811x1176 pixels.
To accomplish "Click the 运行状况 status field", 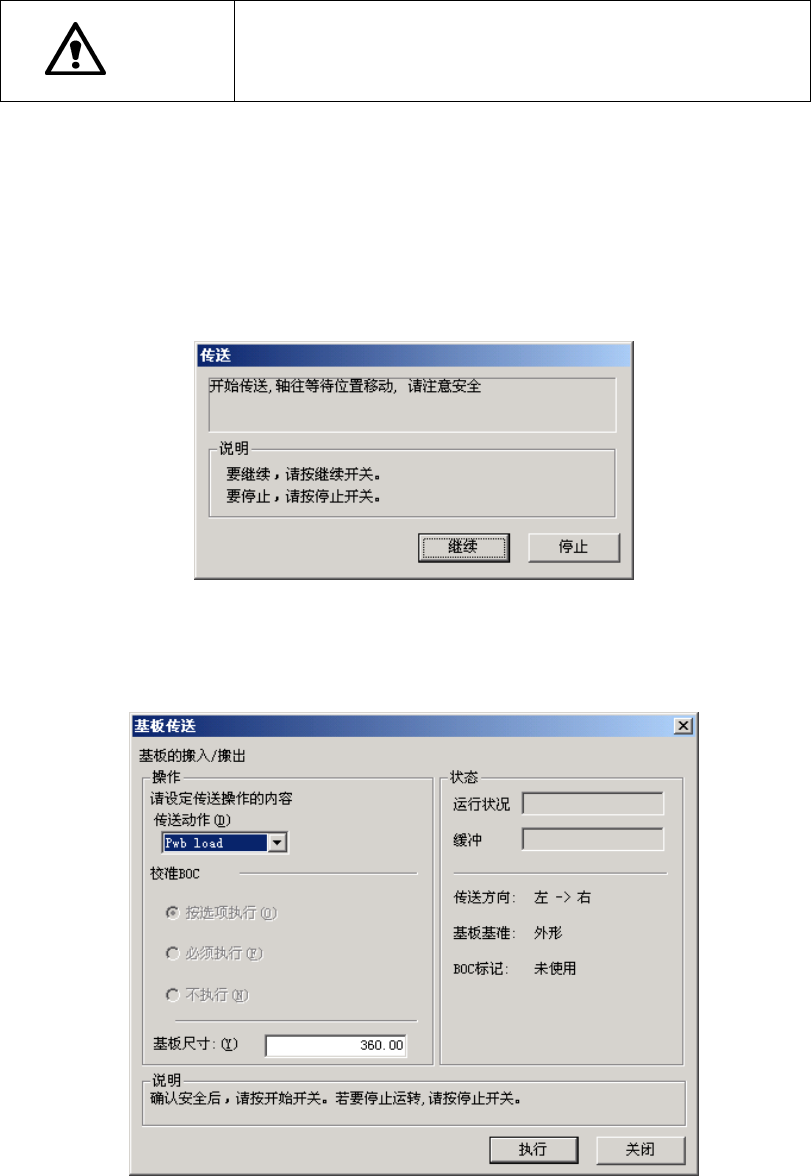I will (x=593, y=804).
